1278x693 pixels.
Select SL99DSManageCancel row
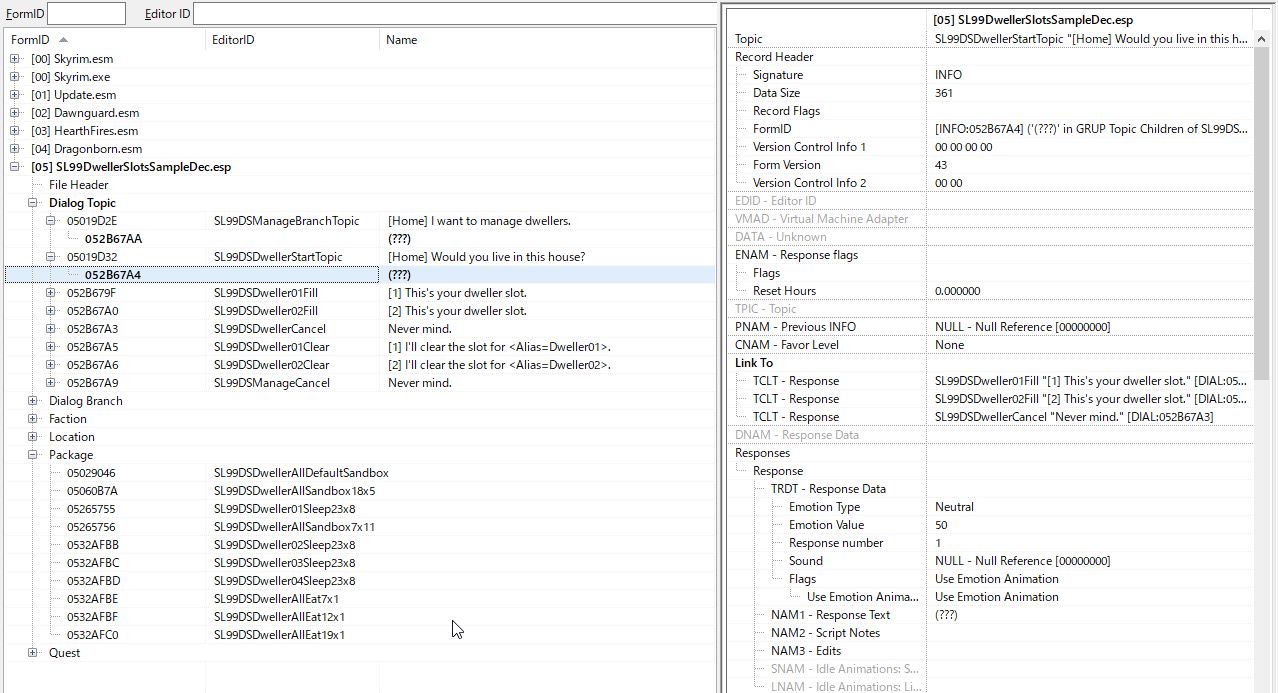pos(360,383)
